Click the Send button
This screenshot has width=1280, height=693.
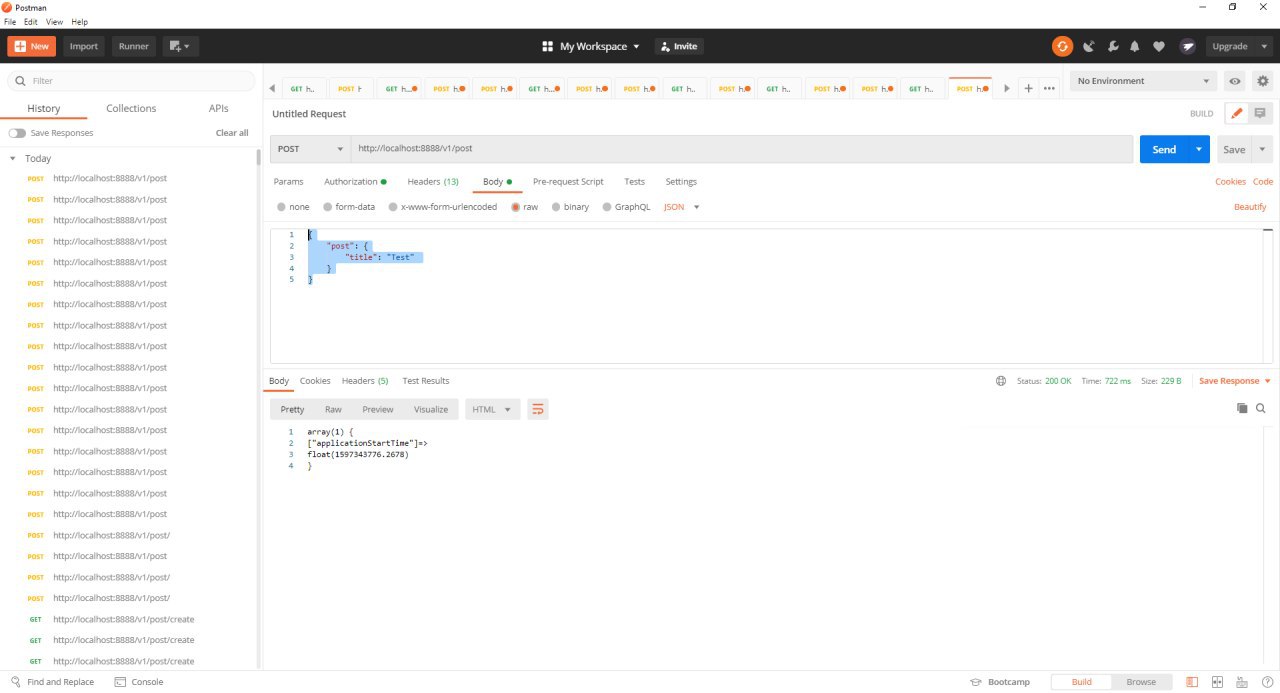coord(1164,149)
